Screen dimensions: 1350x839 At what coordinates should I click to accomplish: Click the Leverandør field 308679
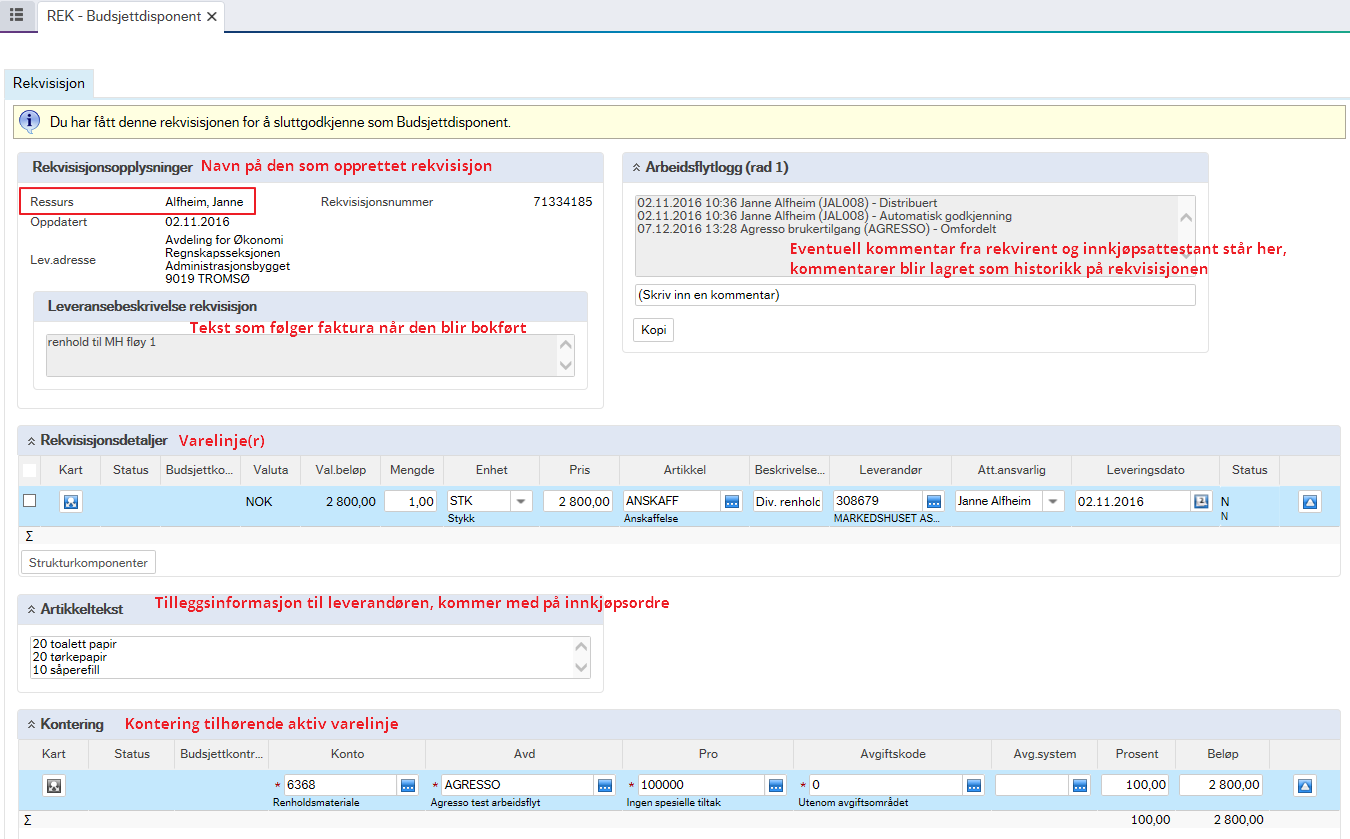(x=878, y=501)
